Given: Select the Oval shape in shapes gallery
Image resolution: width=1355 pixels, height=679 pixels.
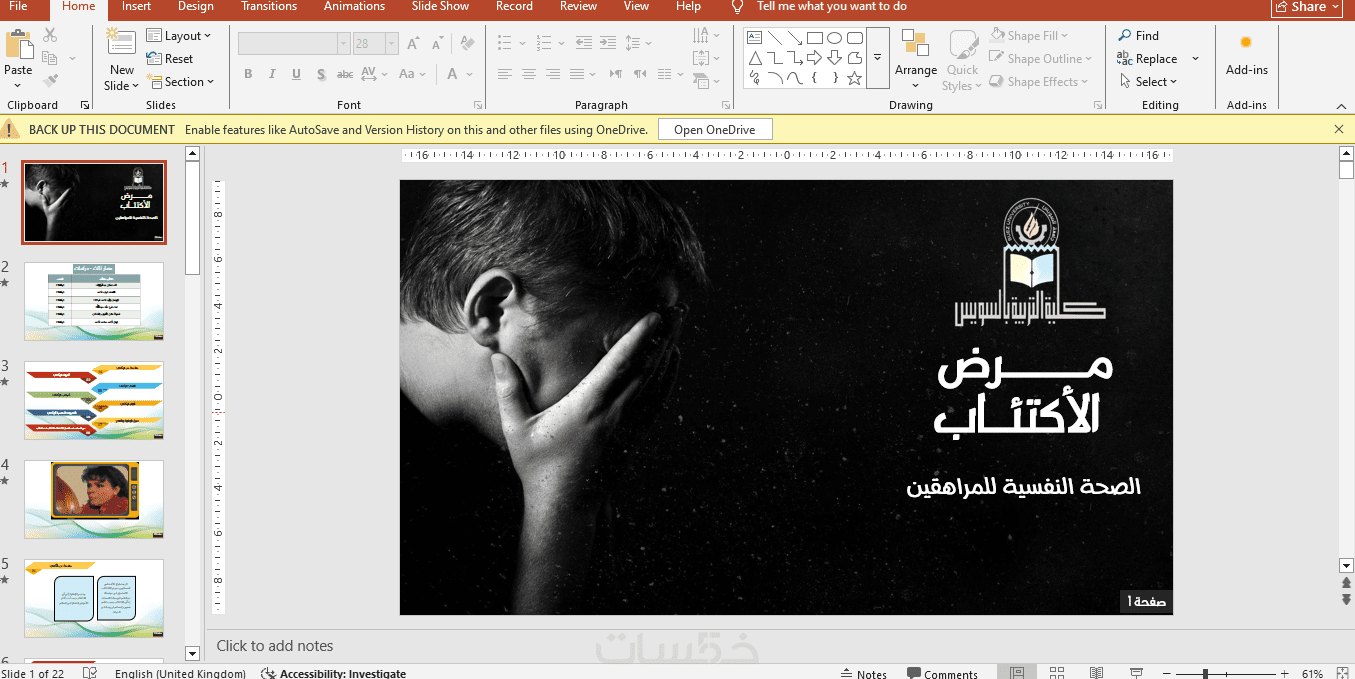Looking at the screenshot, I should tap(835, 38).
